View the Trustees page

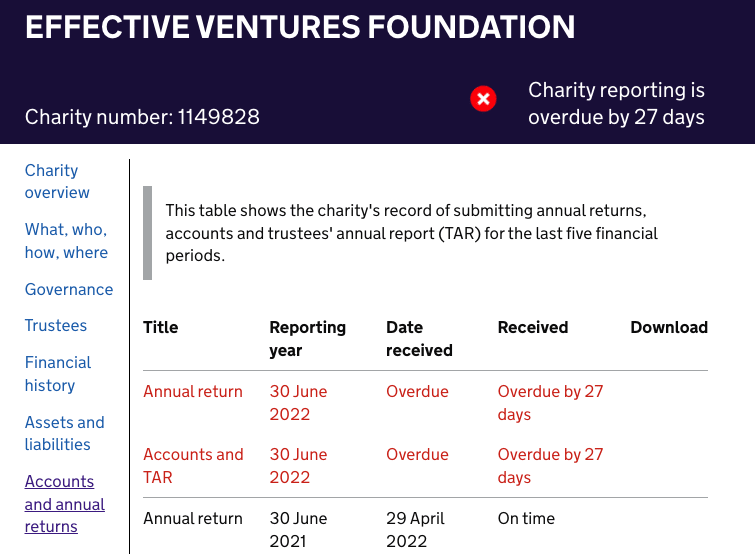tap(56, 326)
